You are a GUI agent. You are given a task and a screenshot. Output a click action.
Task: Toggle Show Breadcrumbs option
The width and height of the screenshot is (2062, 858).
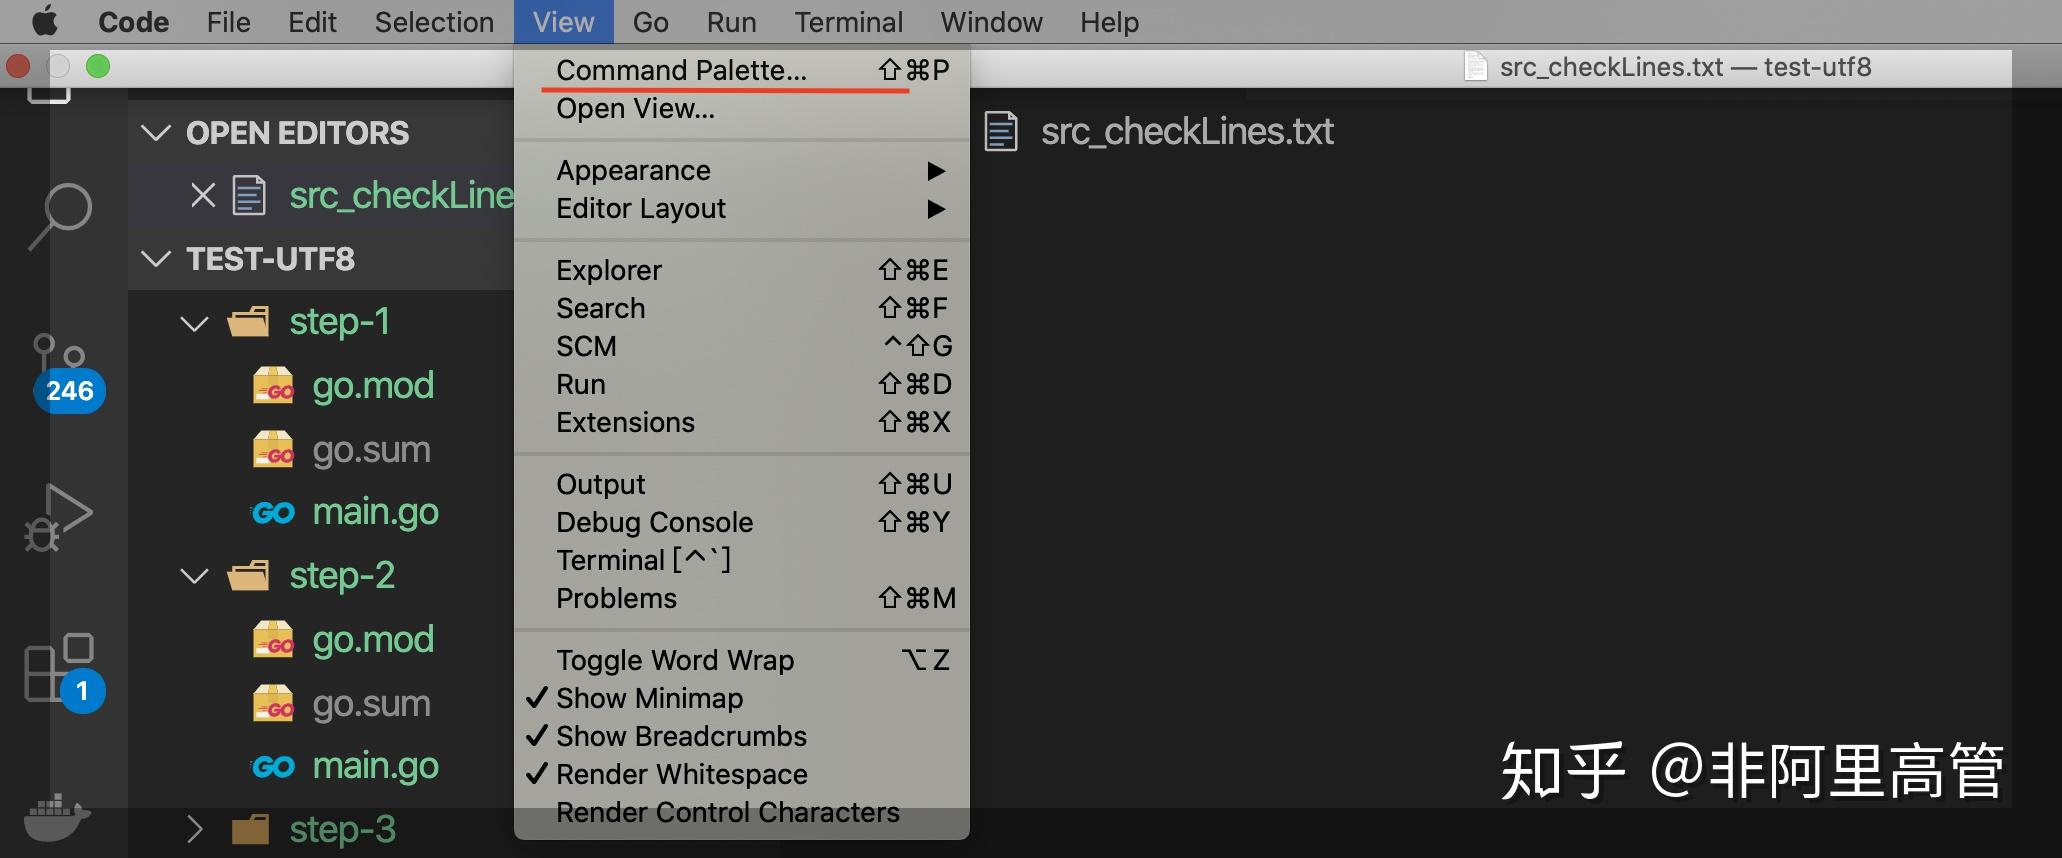pos(681,736)
